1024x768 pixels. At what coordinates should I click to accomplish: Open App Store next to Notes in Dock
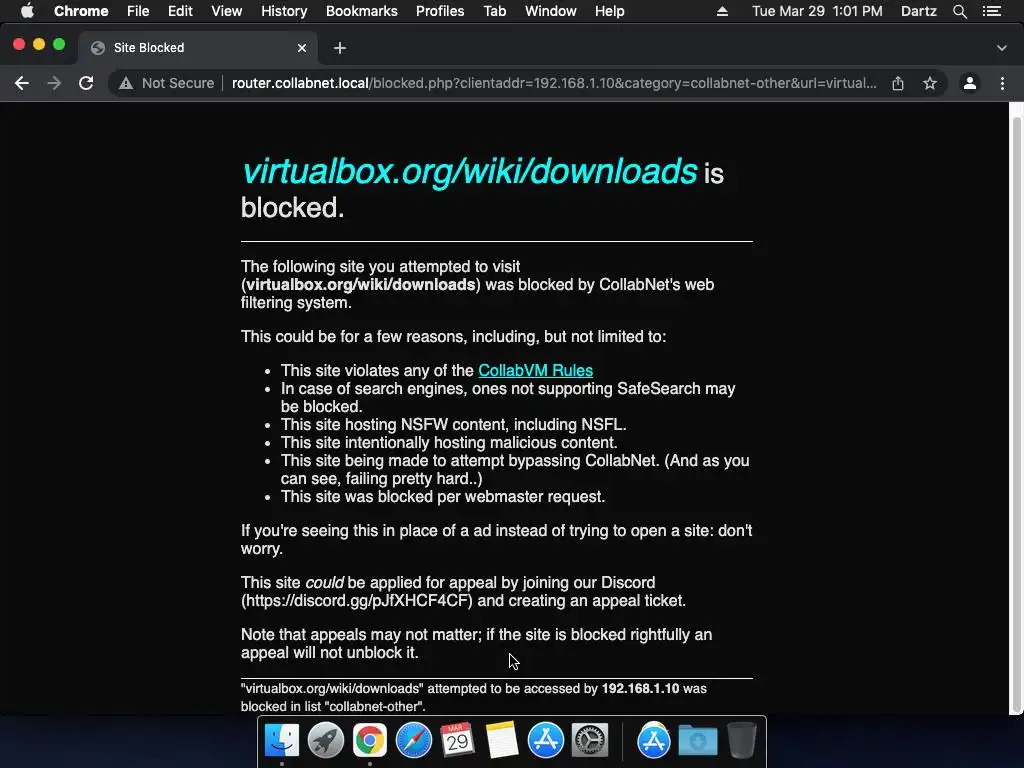(x=546, y=740)
